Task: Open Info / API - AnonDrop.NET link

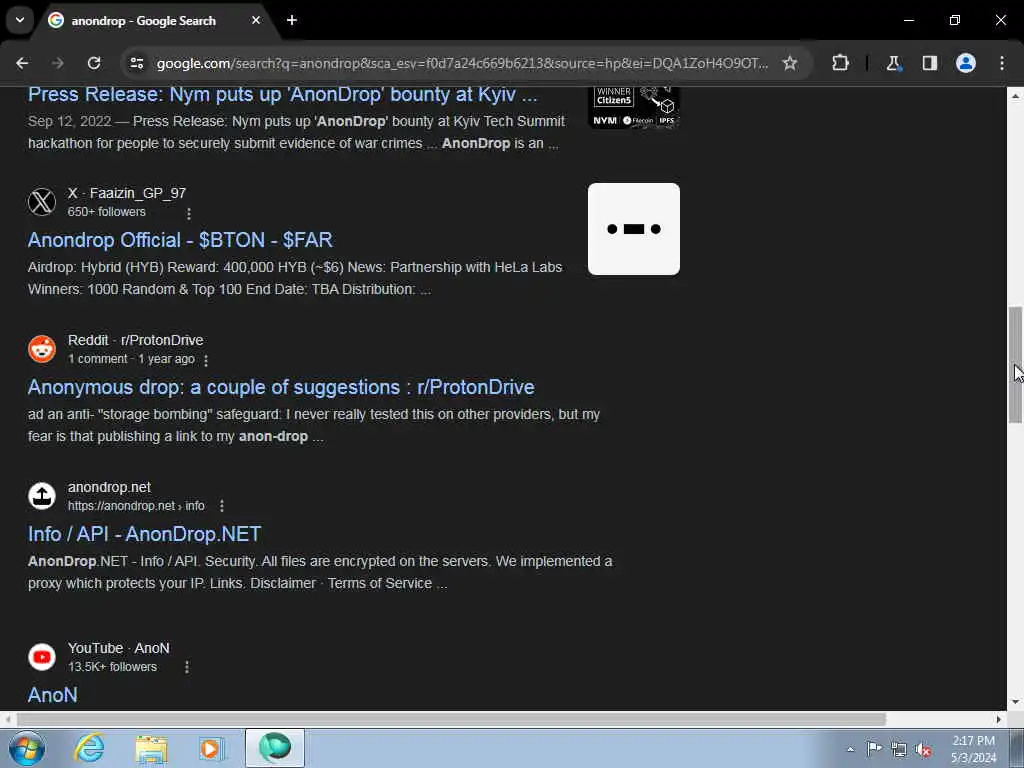Action: pyautogui.click(x=144, y=534)
